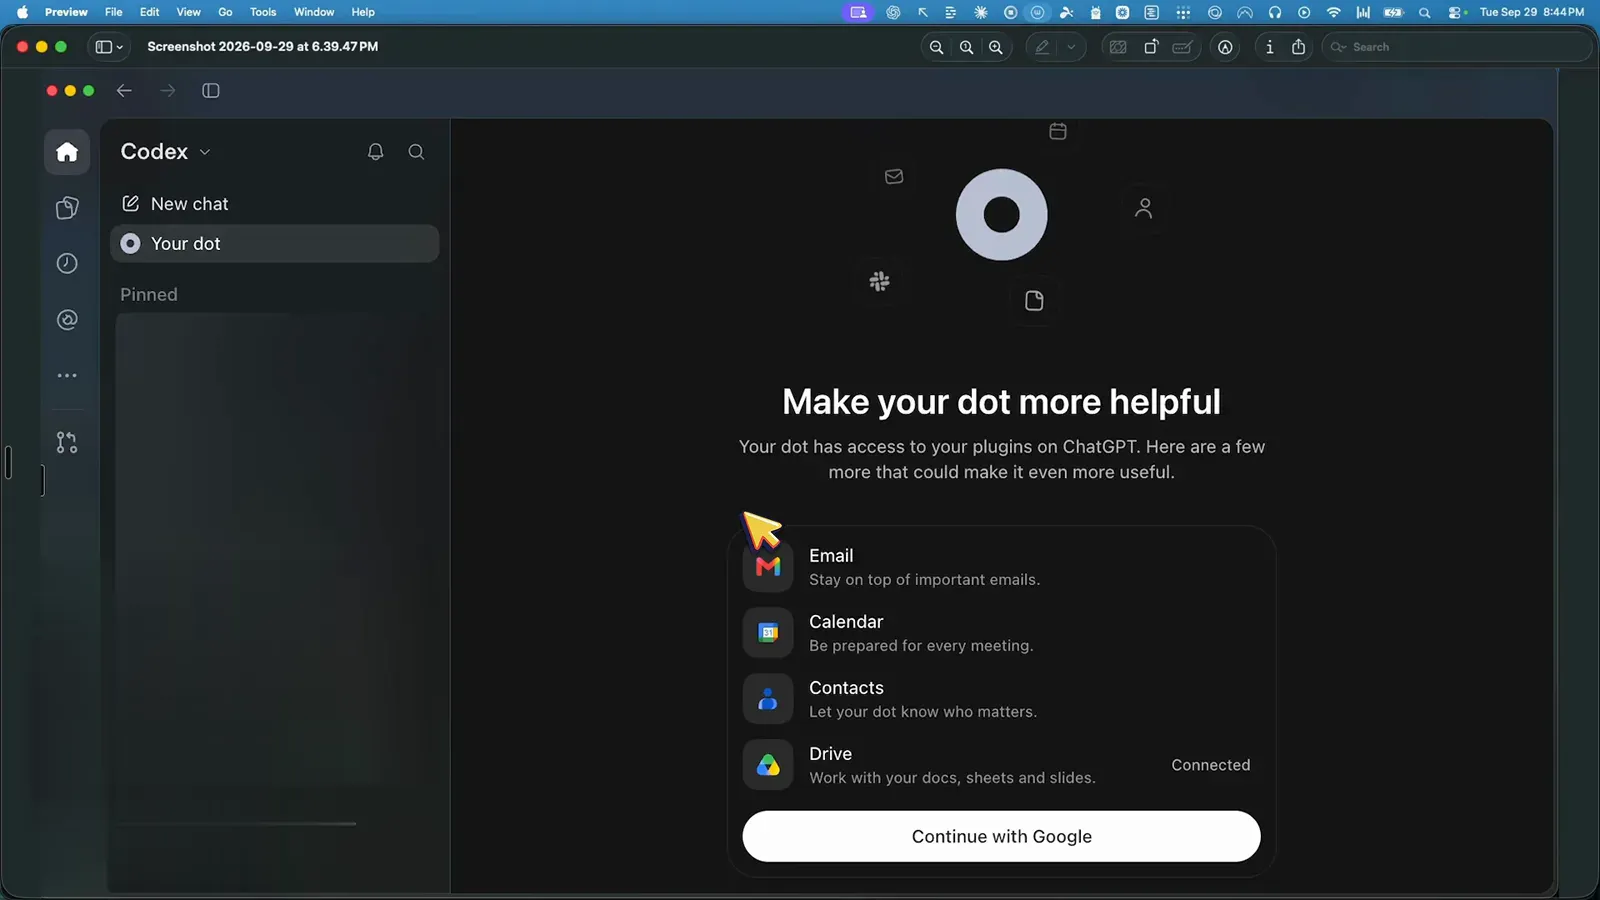Open the File menu
This screenshot has width=1600, height=900.
coord(114,12)
